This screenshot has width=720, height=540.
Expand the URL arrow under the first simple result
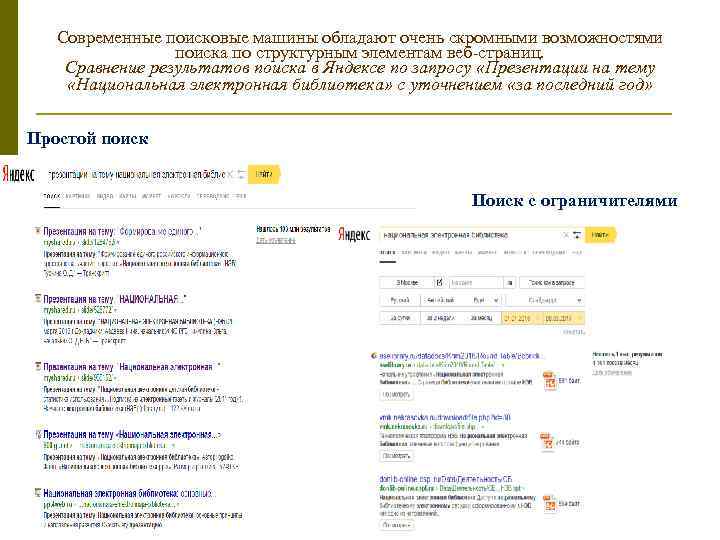click(118, 242)
